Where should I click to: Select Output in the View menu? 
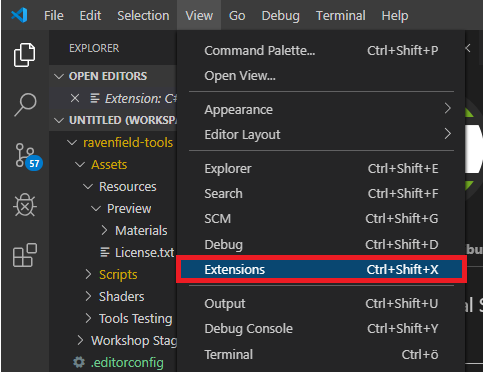[321, 303]
